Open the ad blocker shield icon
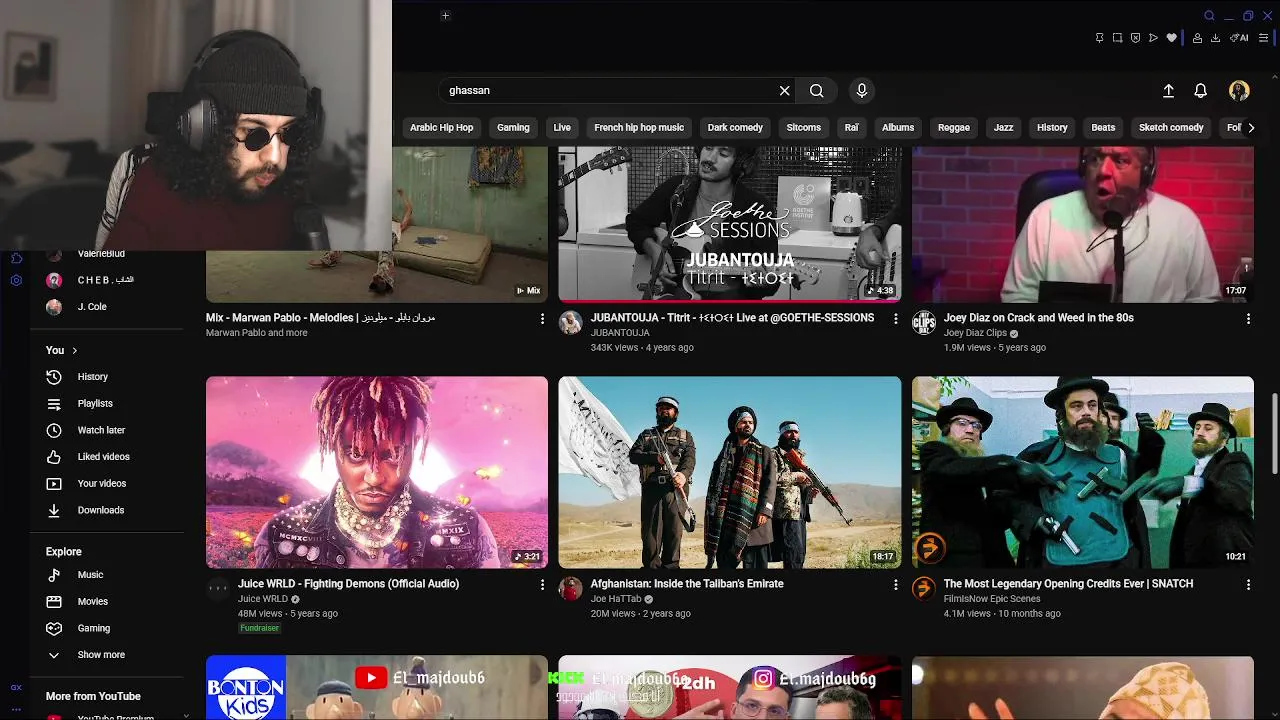The width and height of the screenshot is (1280, 720). coord(1135,38)
